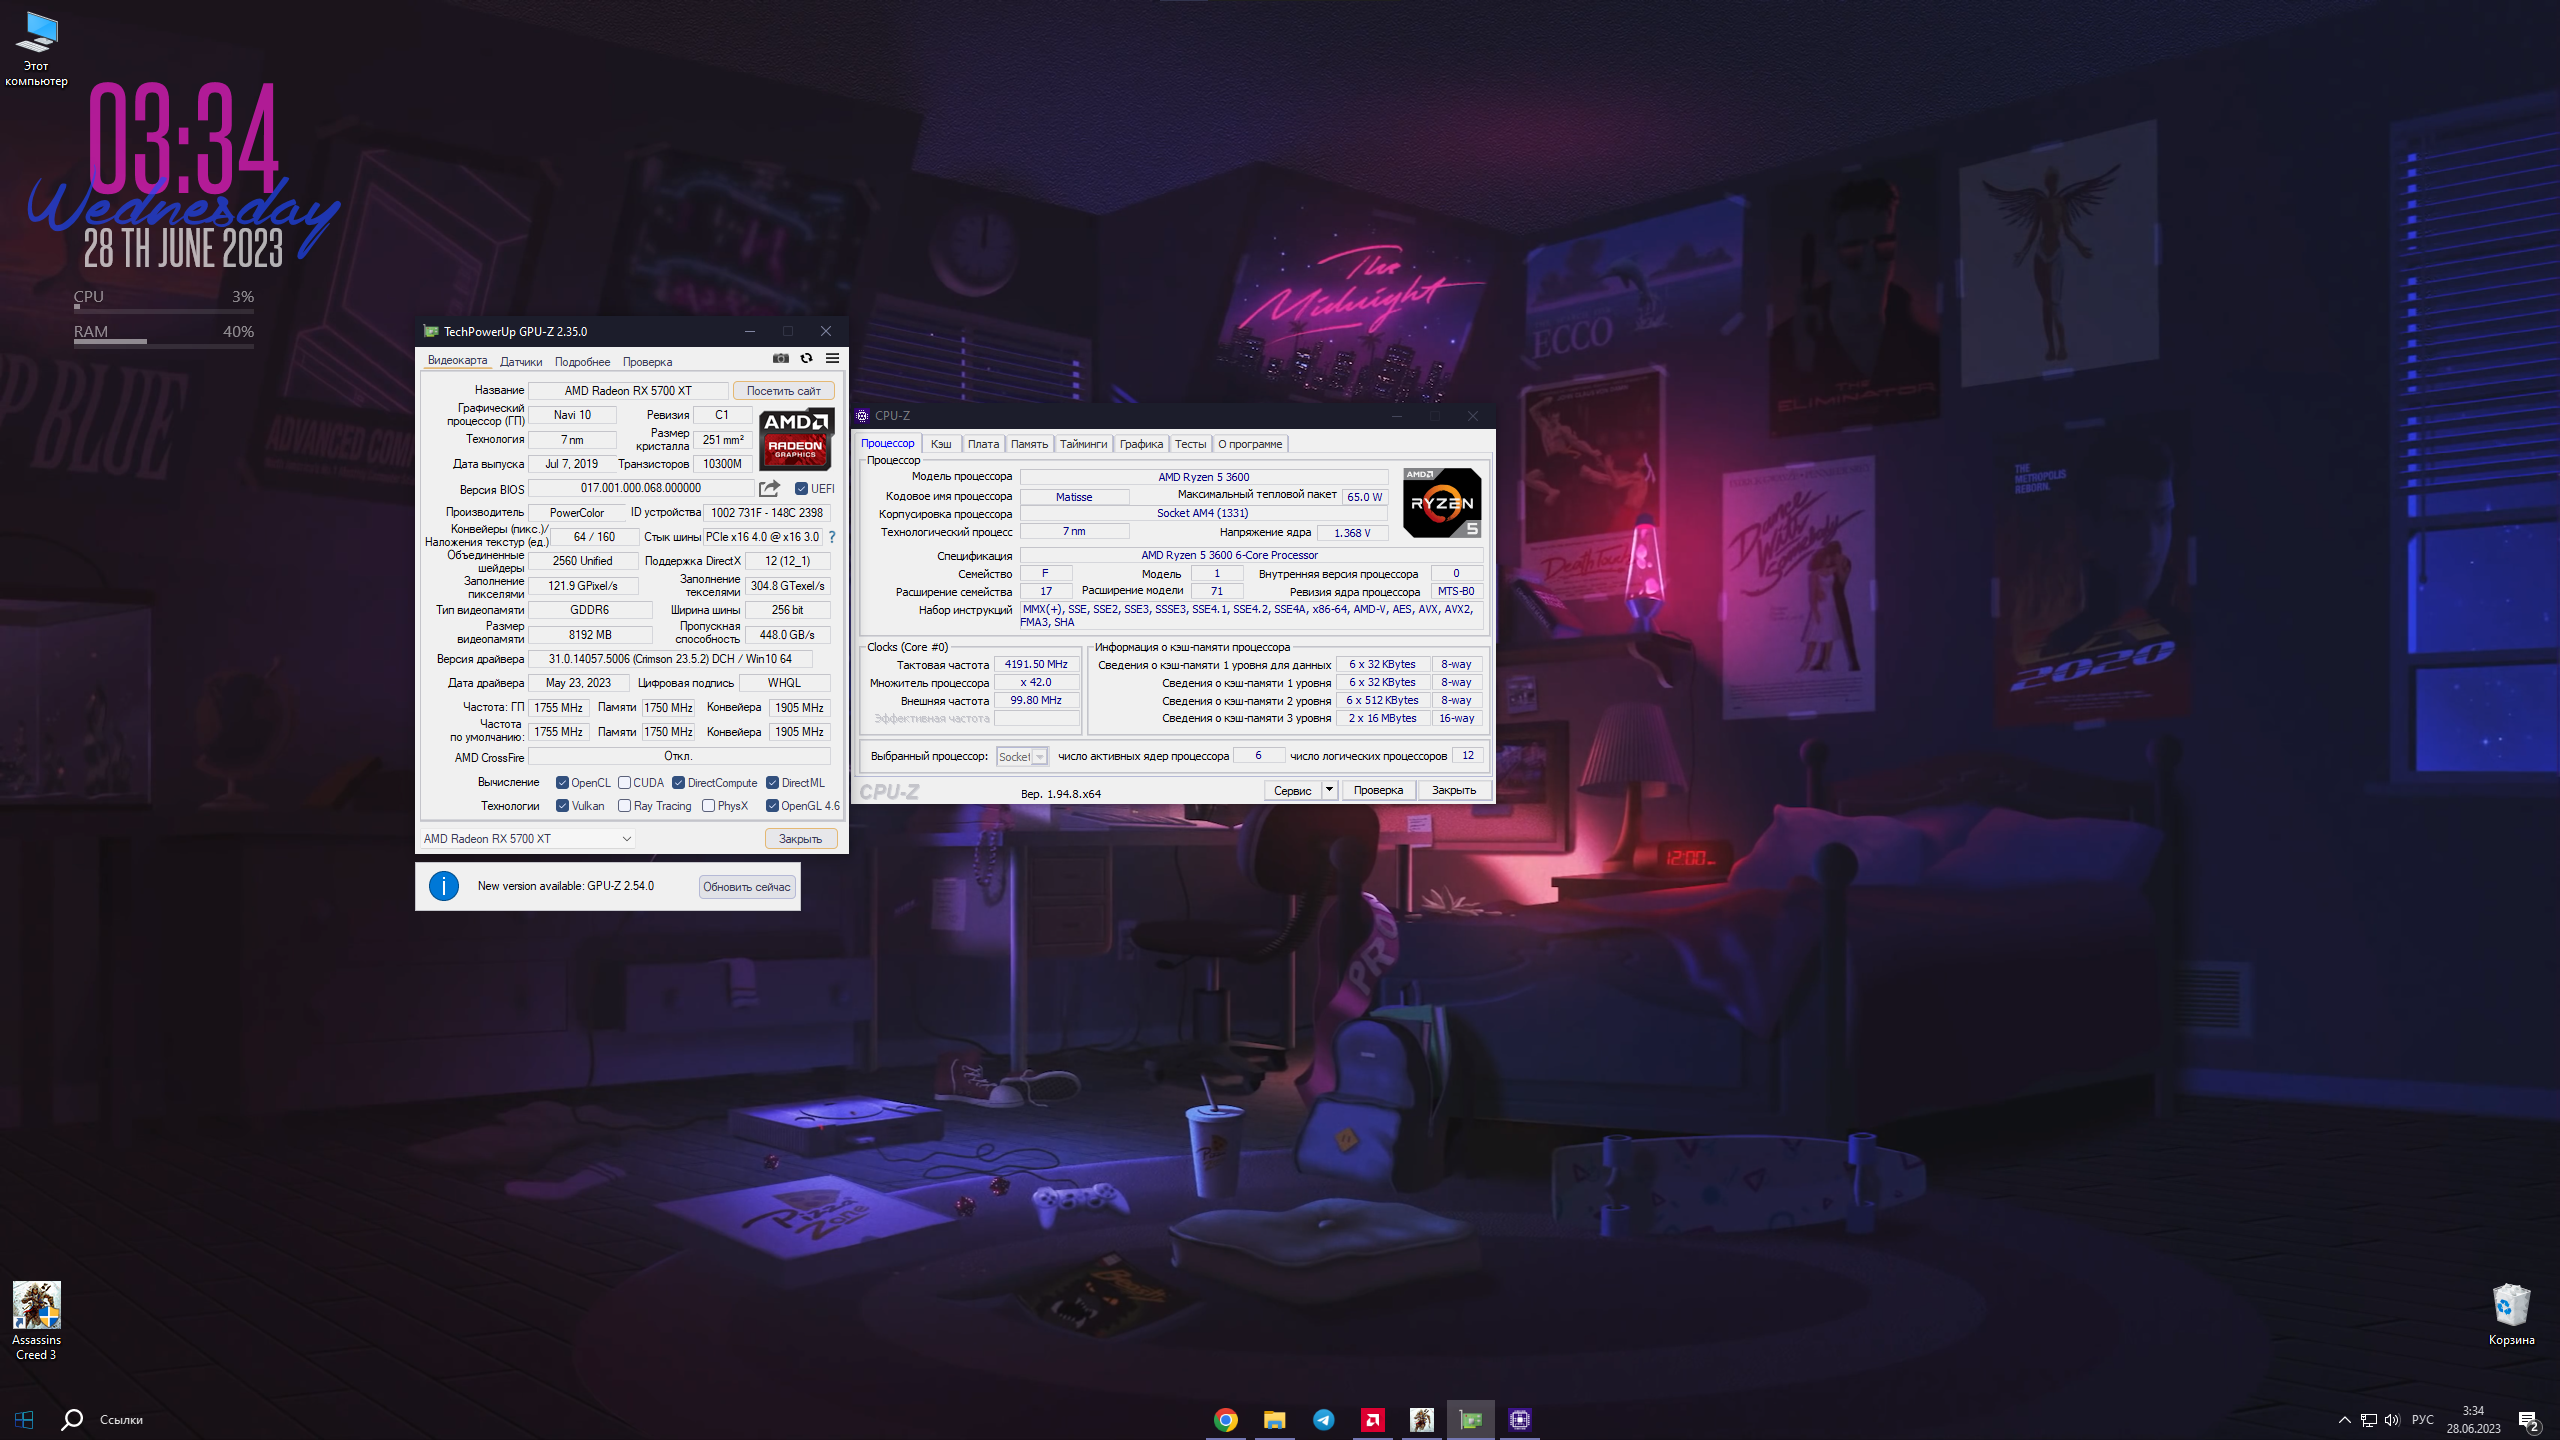
Task: Toggle the DirectCompute checkbox
Action: (678, 783)
